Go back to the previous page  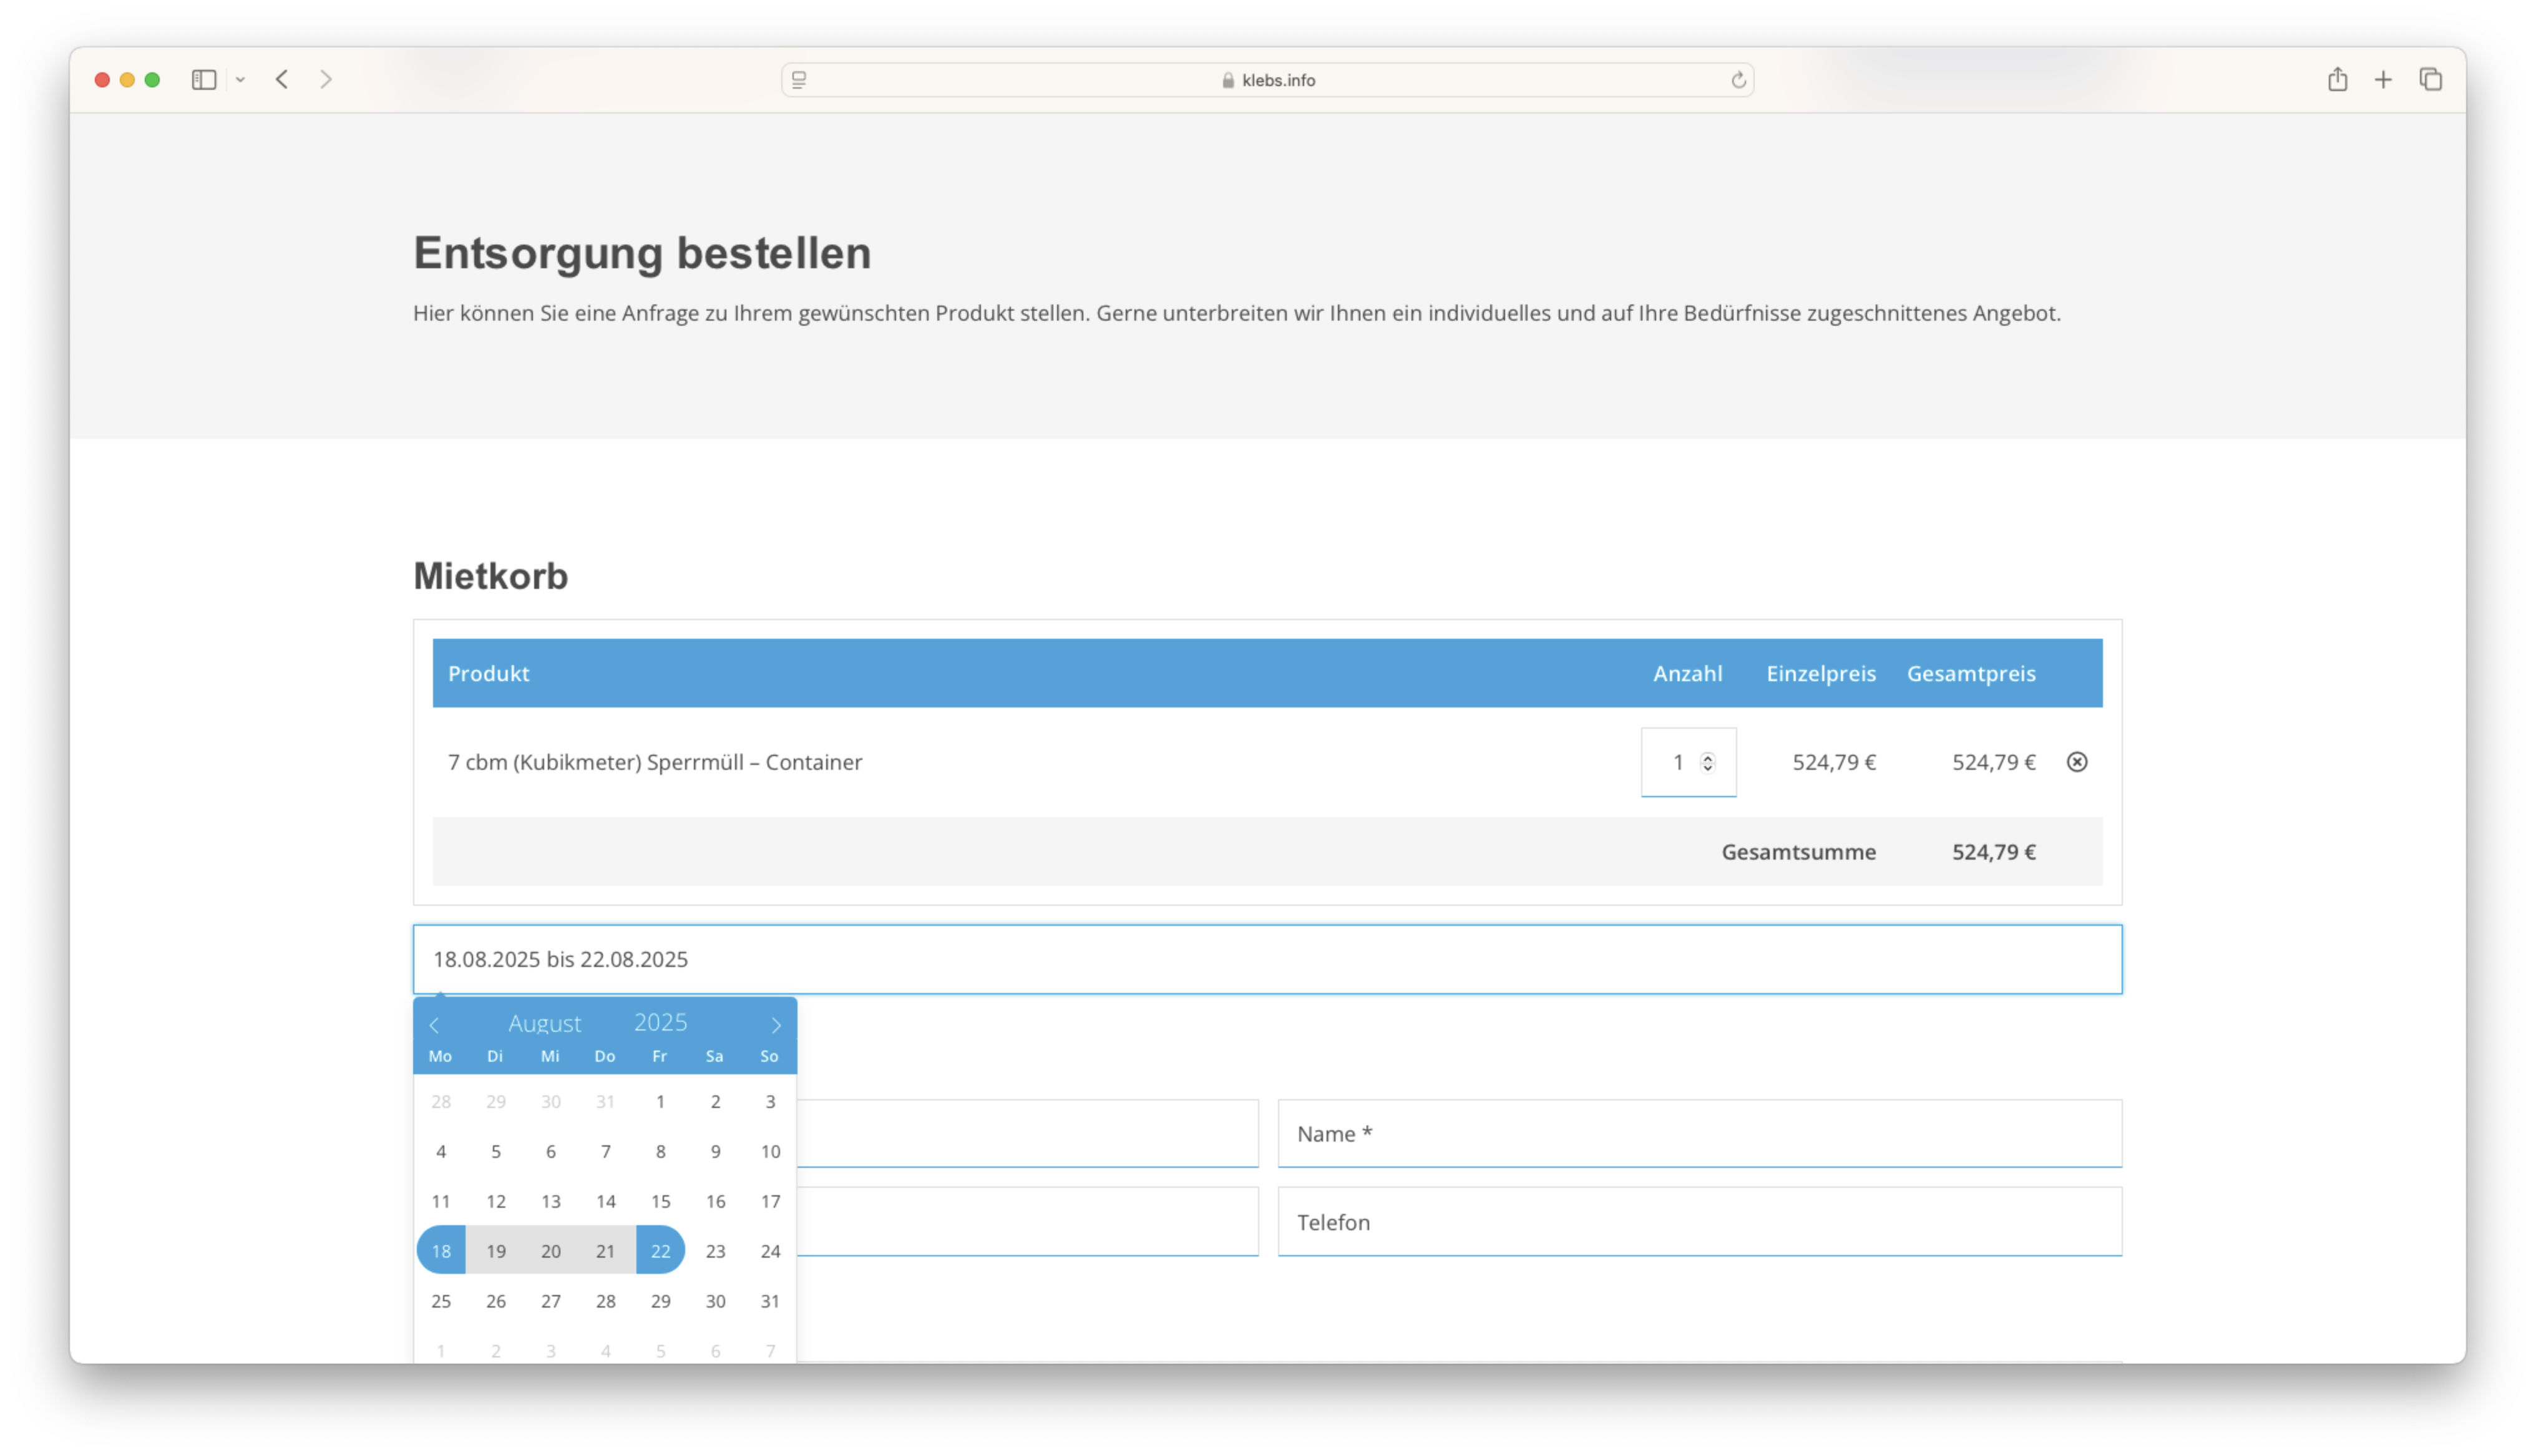(282, 80)
